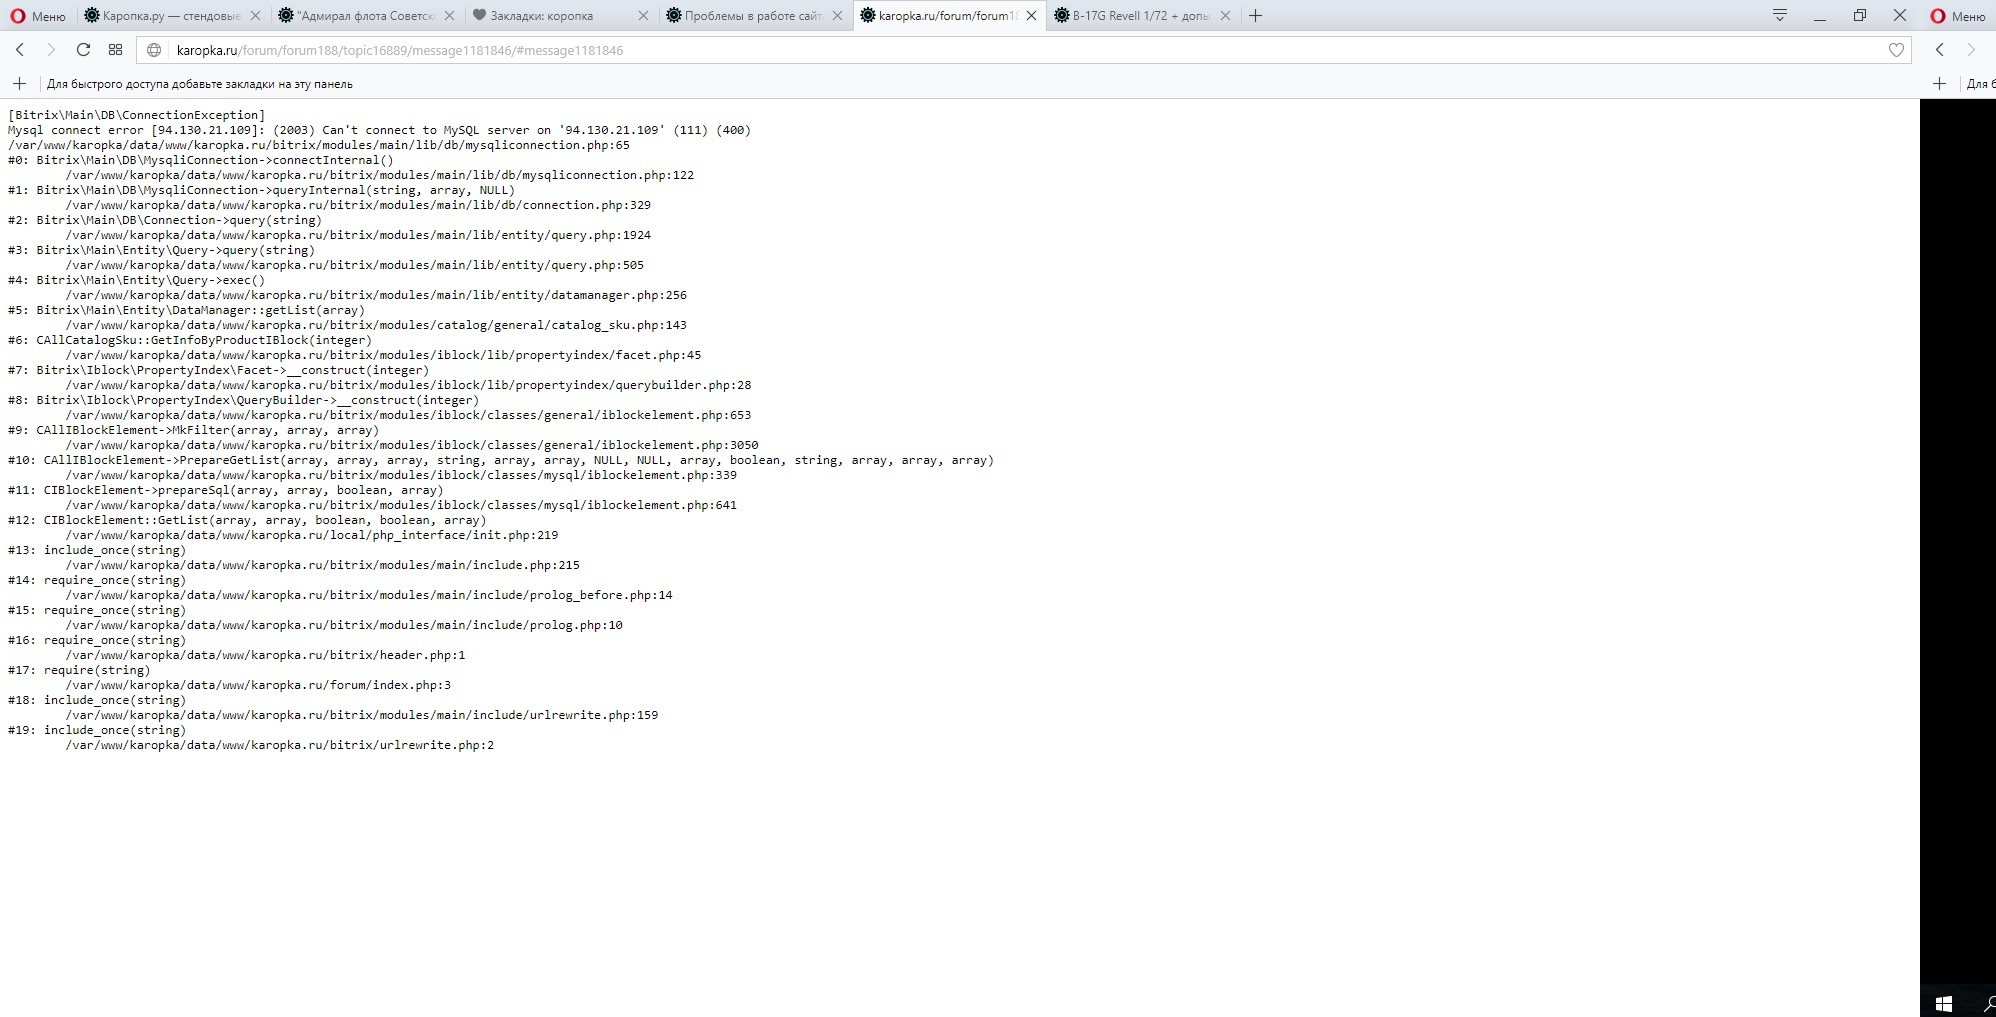Click the browser forward arrow
The height and width of the screenshot is (1017, 1996).
pyautogui.click(x=51, y=50)
